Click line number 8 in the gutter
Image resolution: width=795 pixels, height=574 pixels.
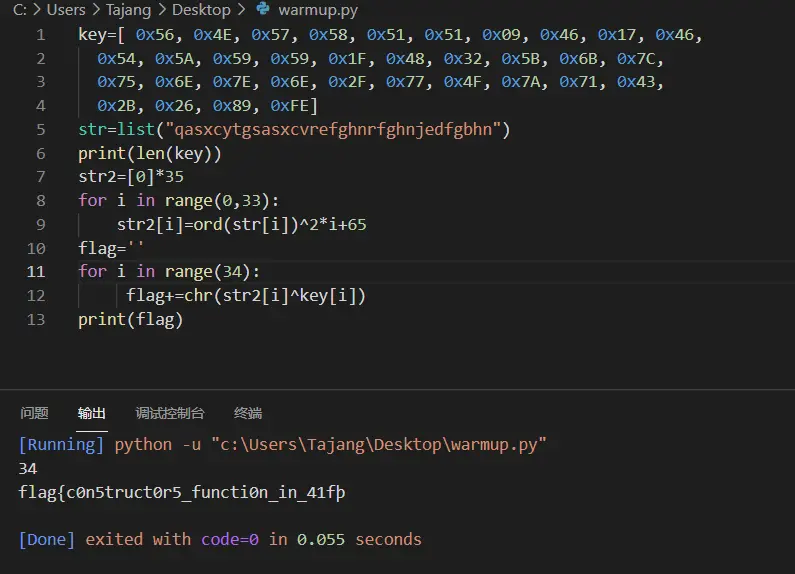tap(40, 201)
